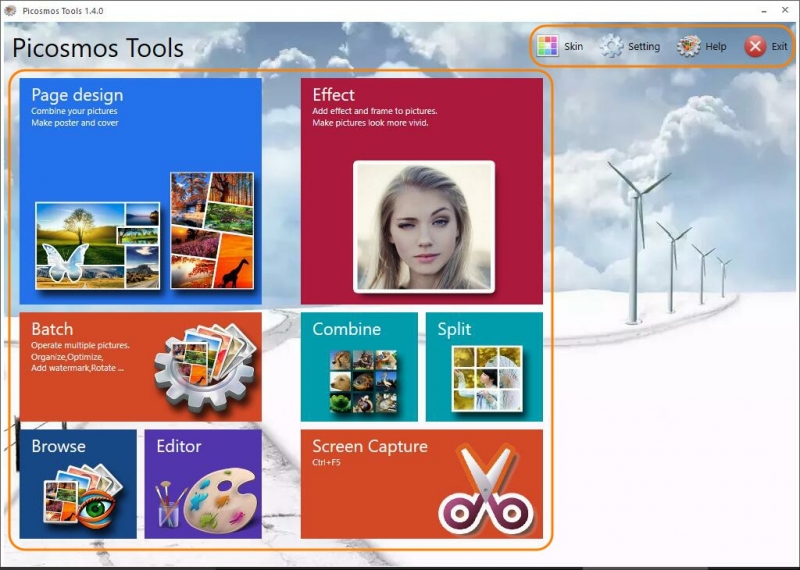Open the Combine title text

pyautogui.click(x=346, y=329)
